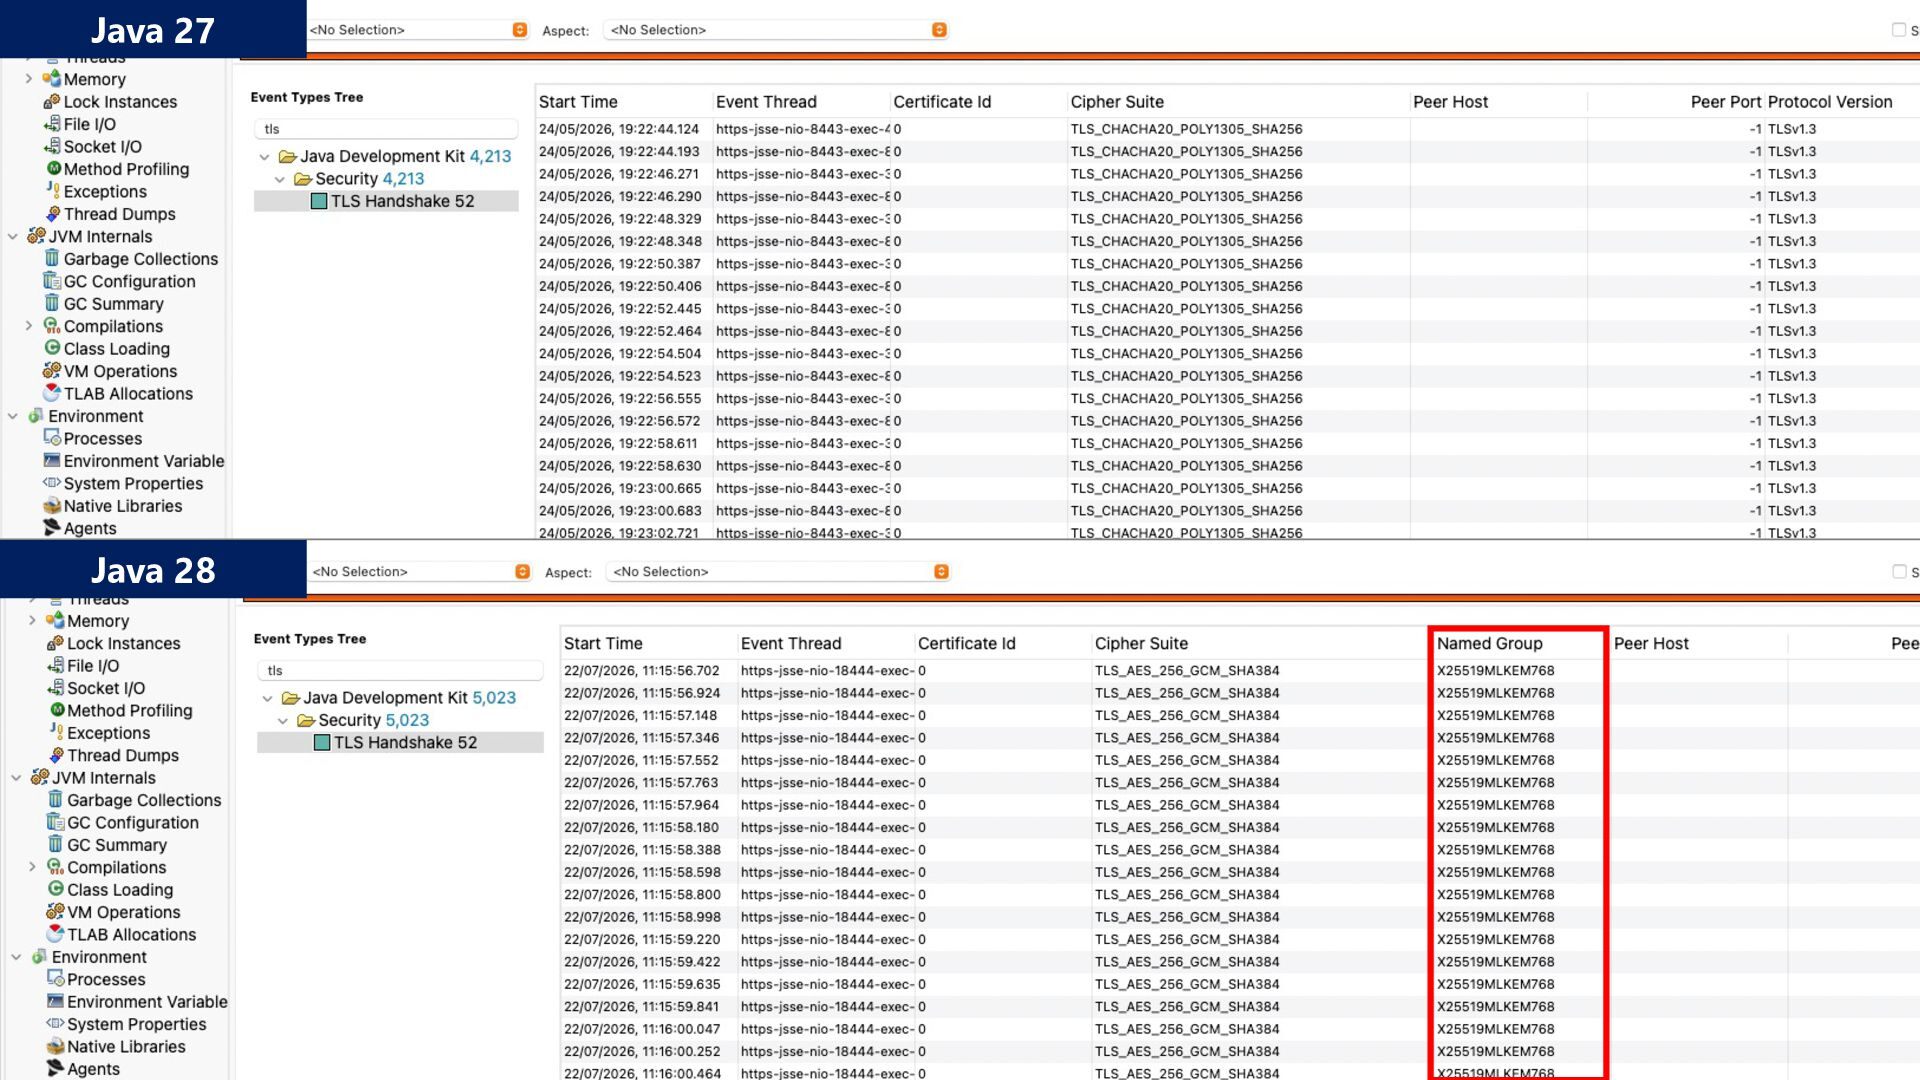This screenshot has height=1080, width=1920.
Task: Open Garbage Collections in the Java 27 sidebar
Action: (140, 259)
